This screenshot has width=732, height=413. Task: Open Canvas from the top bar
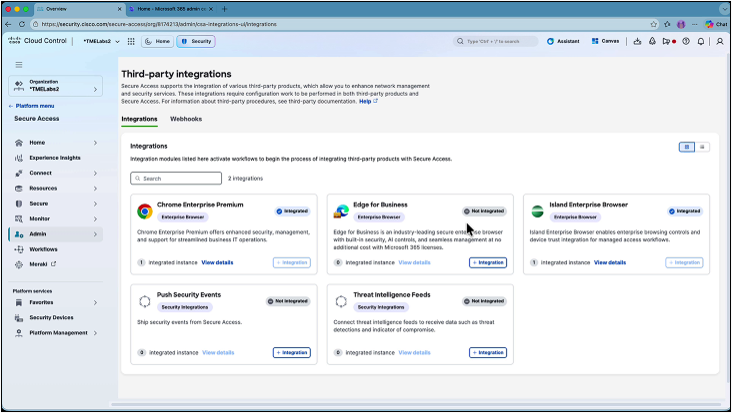click(x=605, y=42)
